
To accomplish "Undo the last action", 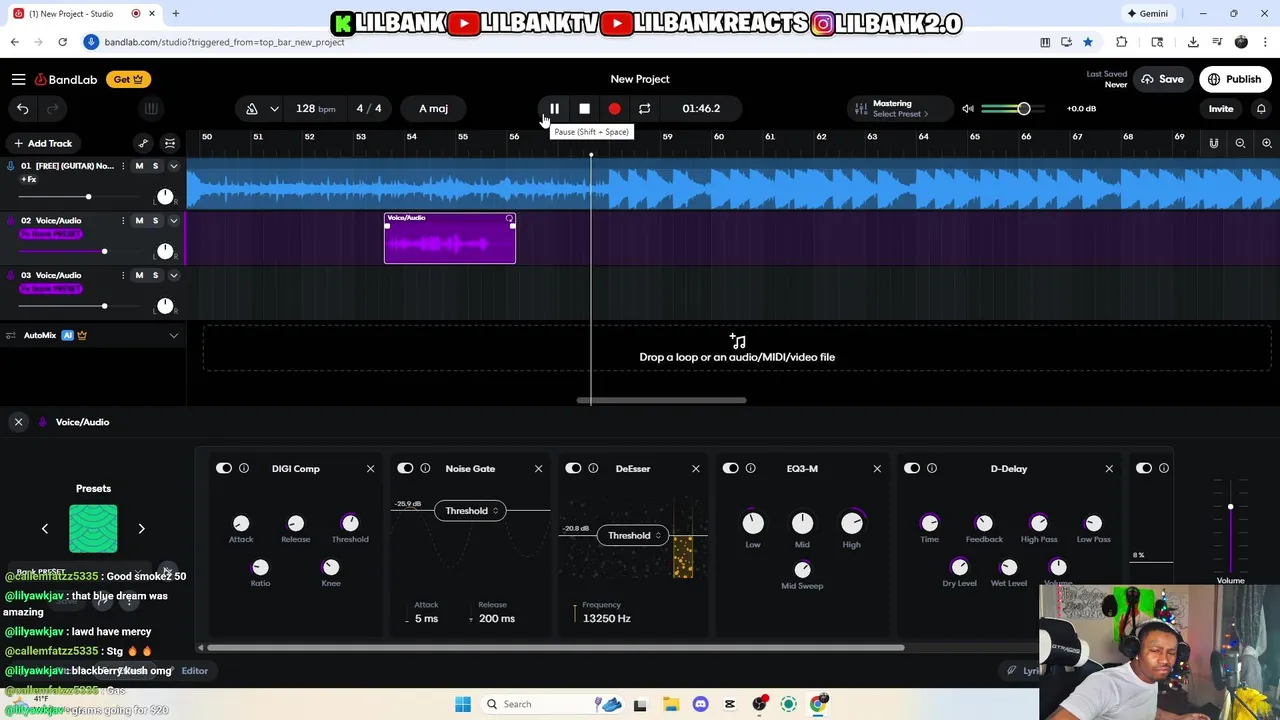I will 23,108.
